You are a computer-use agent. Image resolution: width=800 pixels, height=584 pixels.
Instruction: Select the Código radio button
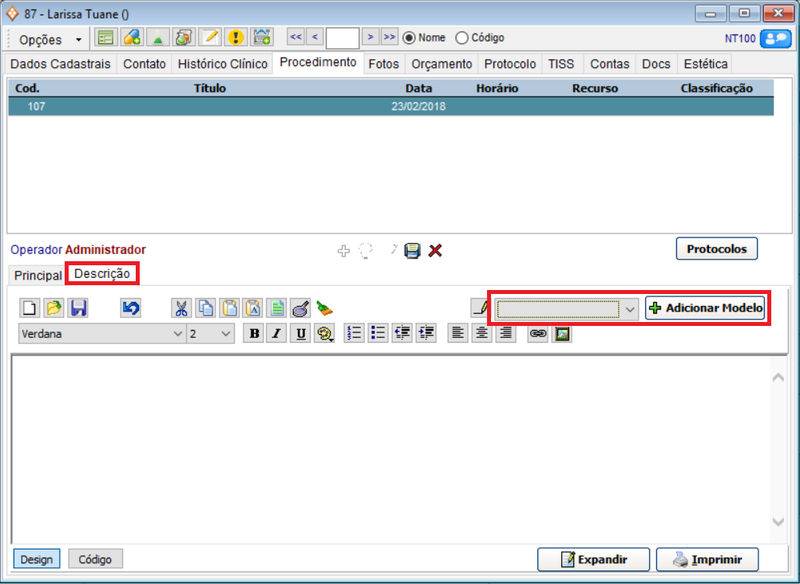pos(461,38)
